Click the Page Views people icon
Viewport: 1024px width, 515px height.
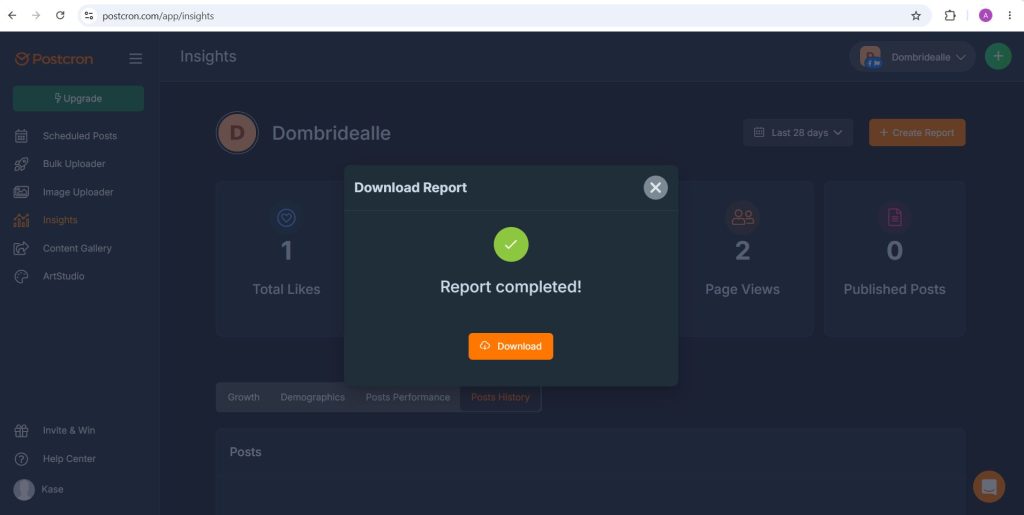click(743, 217)
